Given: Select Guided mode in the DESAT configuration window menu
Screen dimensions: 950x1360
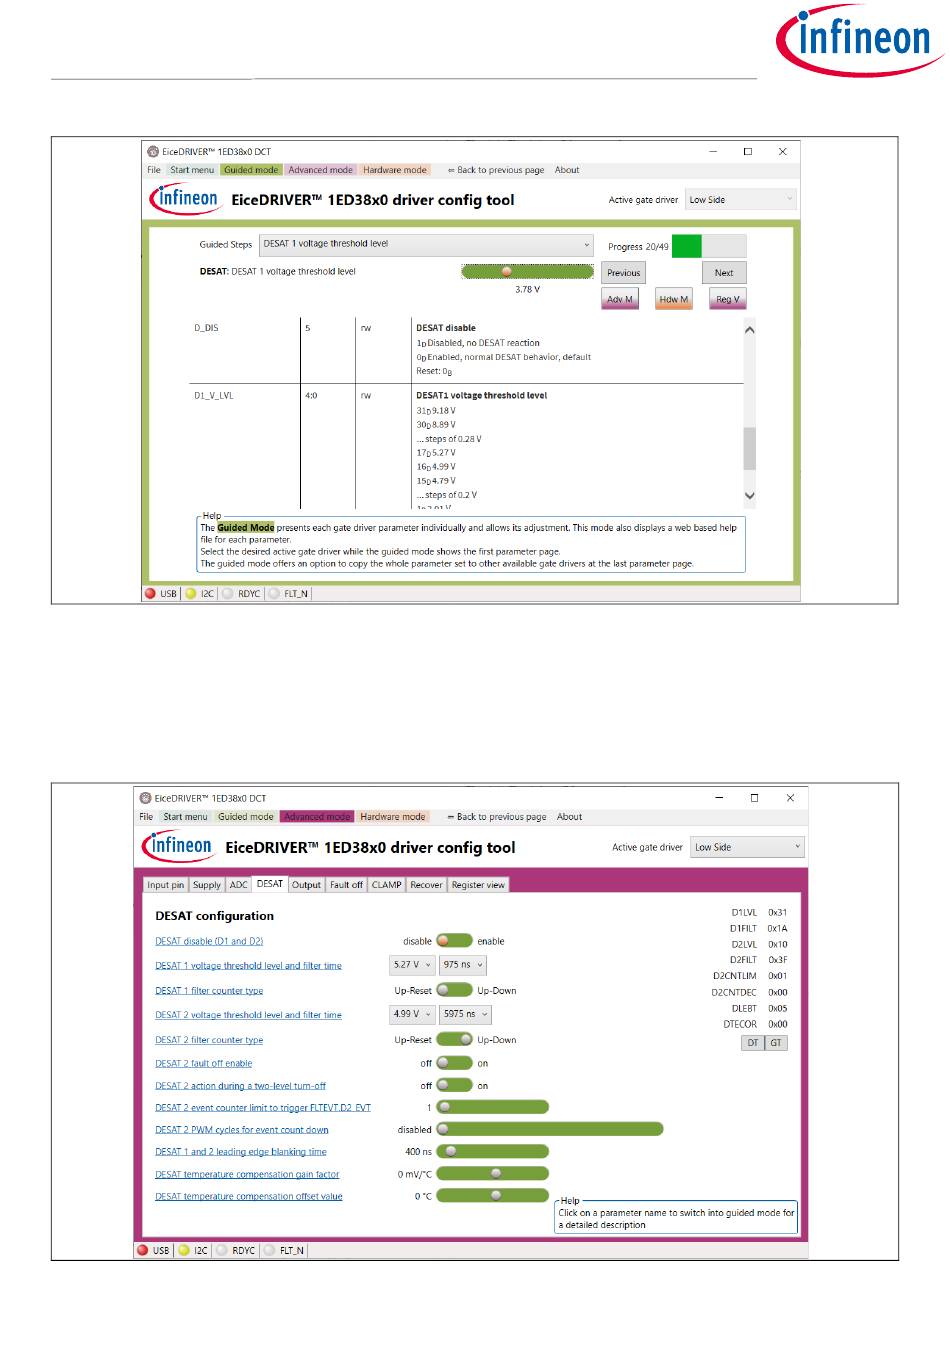Looking at the screenshot, I should [x=246, y=817].
